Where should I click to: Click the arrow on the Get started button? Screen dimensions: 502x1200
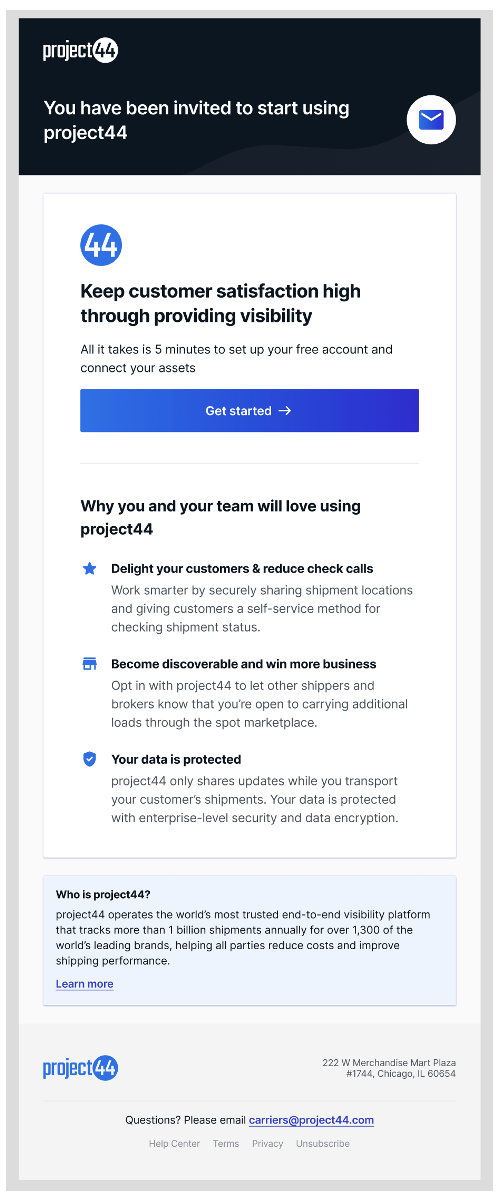click(285, 411)
